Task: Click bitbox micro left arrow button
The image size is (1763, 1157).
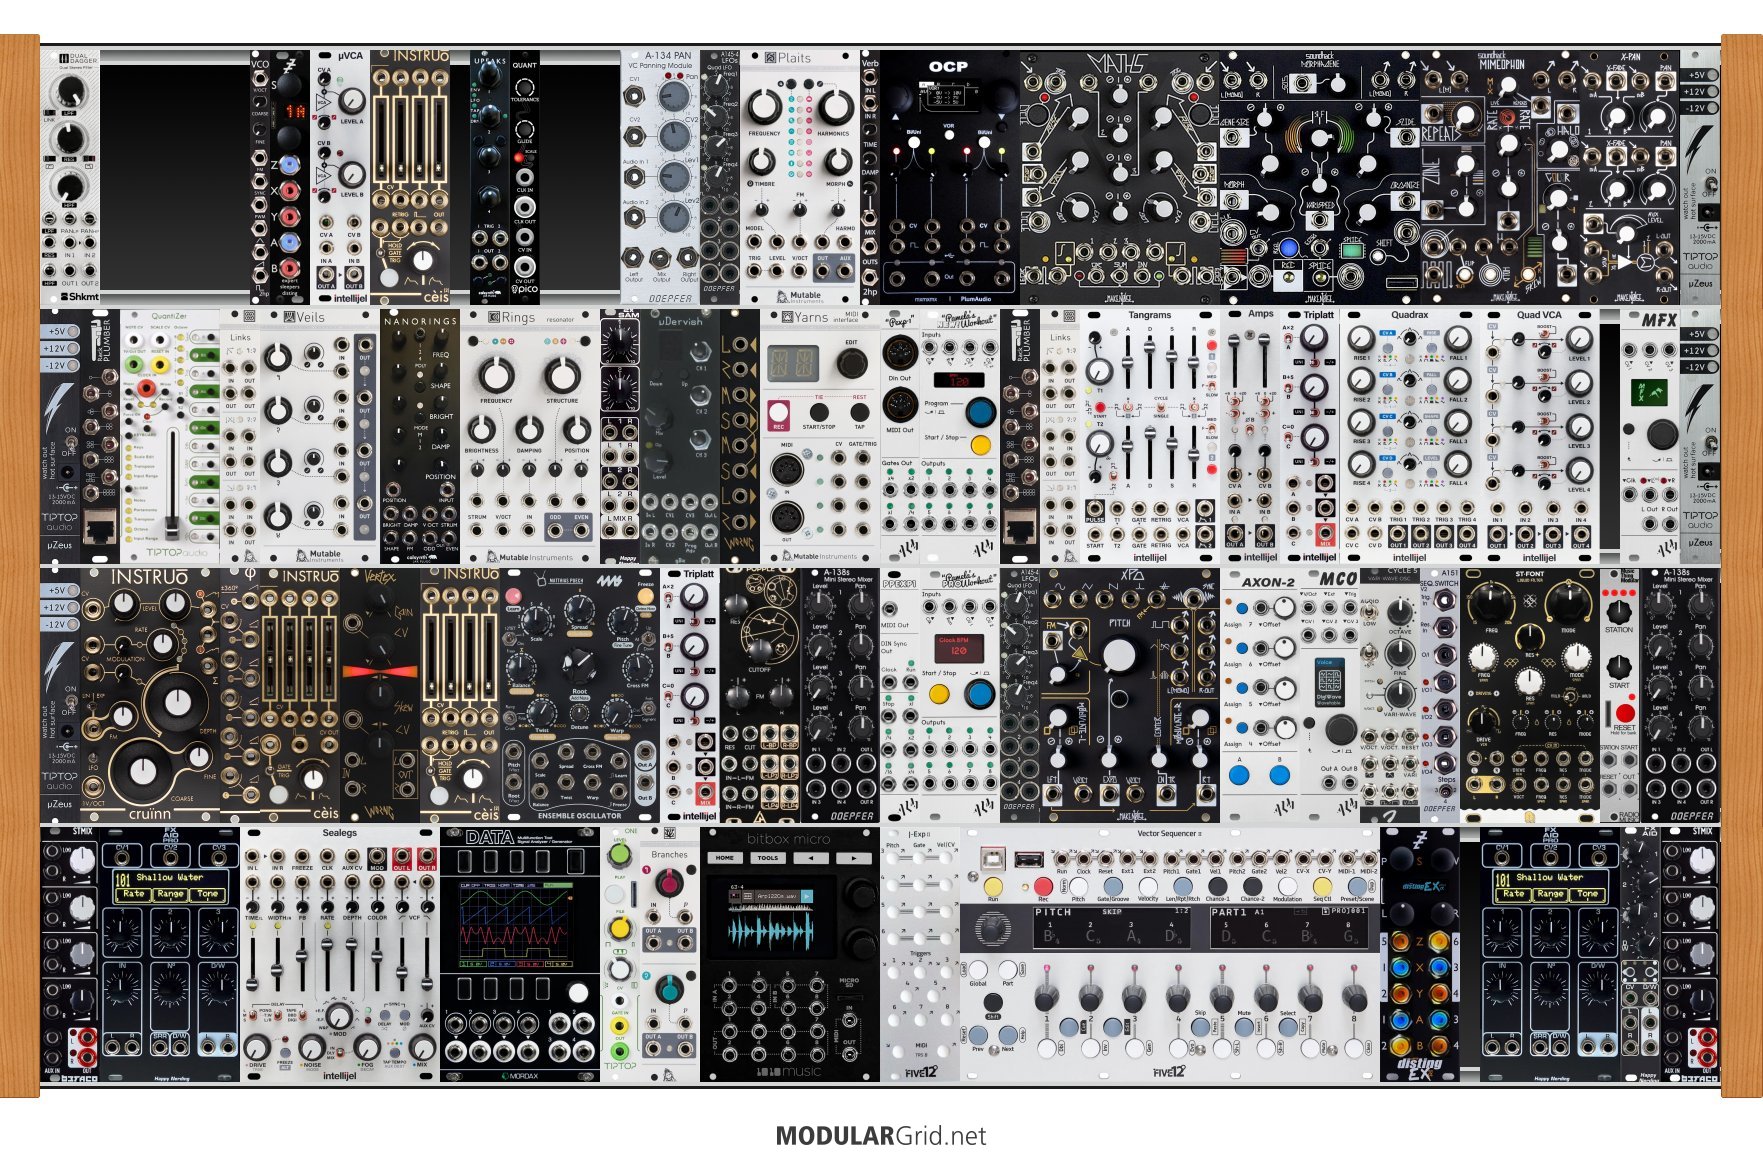Action: pos(811,858)
